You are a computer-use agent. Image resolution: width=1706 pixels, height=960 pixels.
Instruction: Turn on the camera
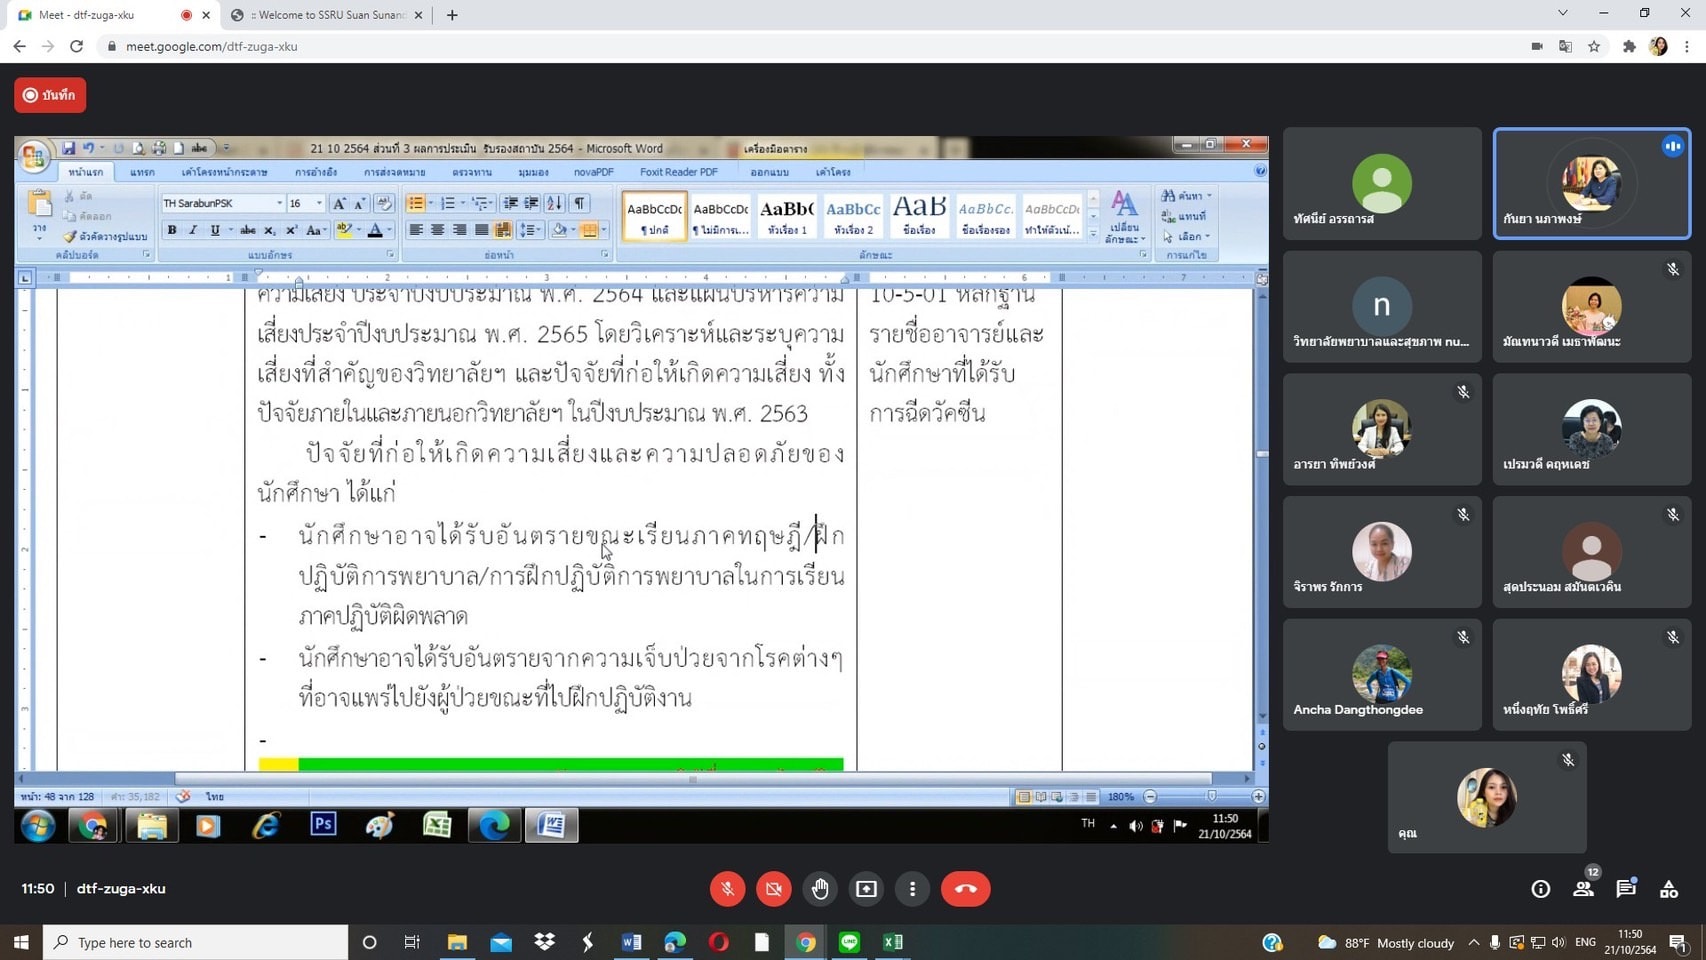(x=773, y=889)
